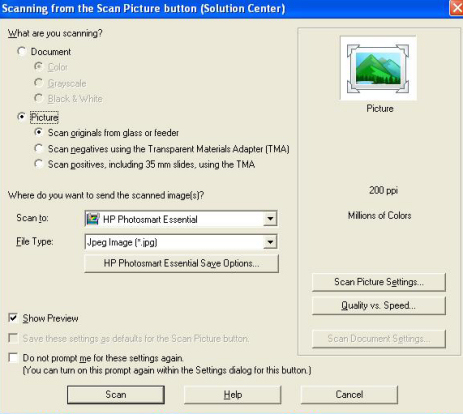Toggle the Show Preview checkbox
463x414 pixels.
[x=13, y=318]
